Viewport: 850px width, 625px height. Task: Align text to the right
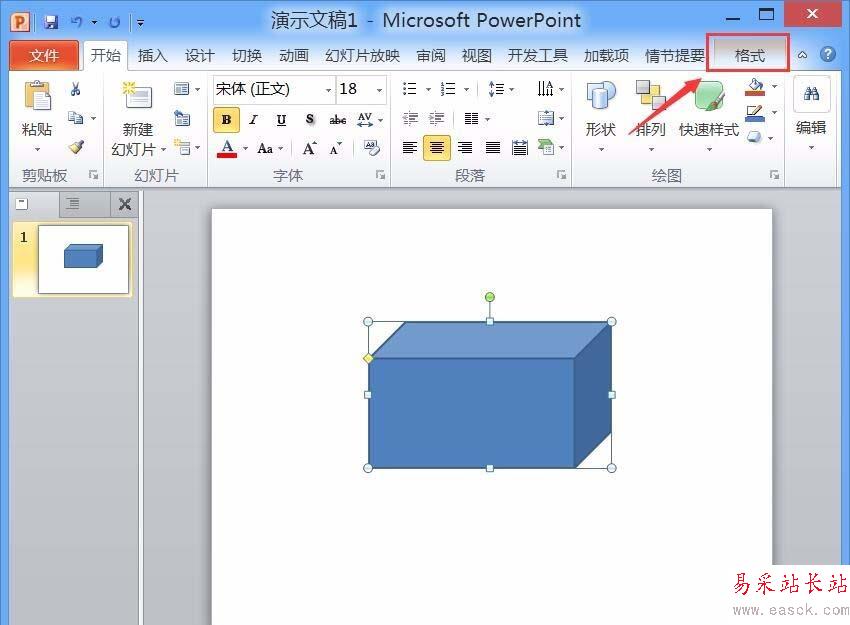465,147
